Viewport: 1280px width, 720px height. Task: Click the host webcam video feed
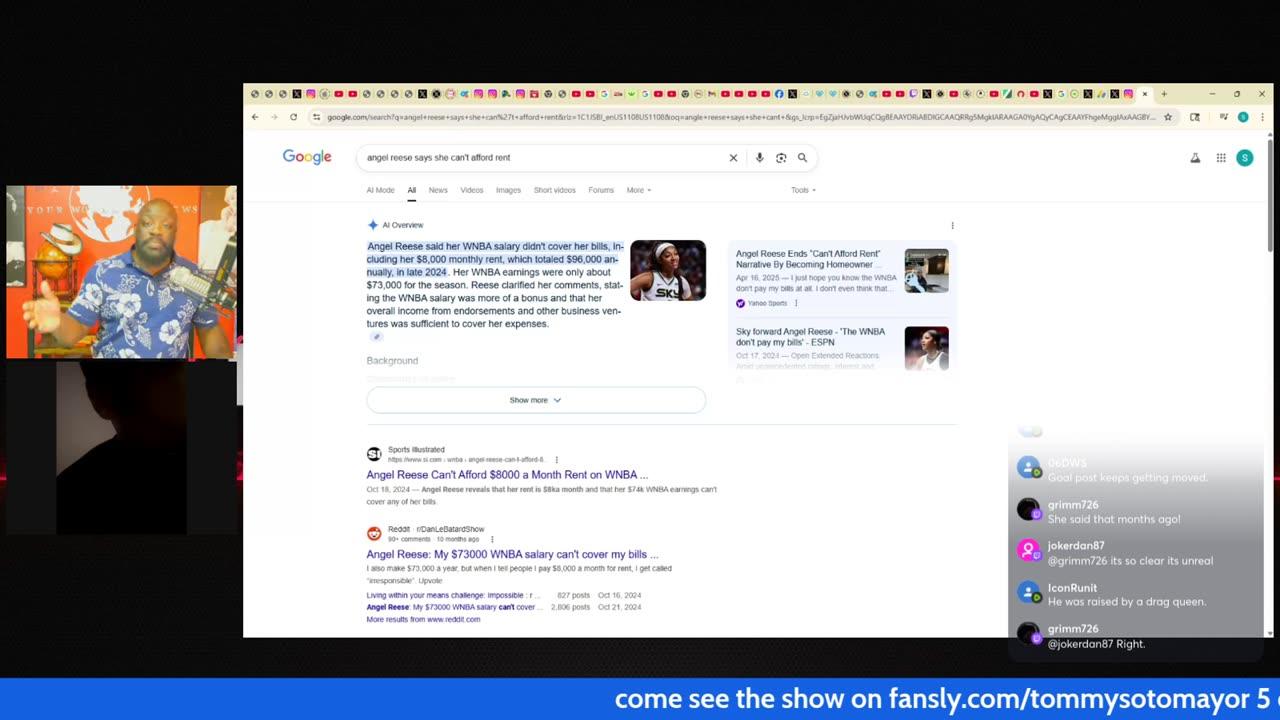pyautogui.click(x=121, y=271)
